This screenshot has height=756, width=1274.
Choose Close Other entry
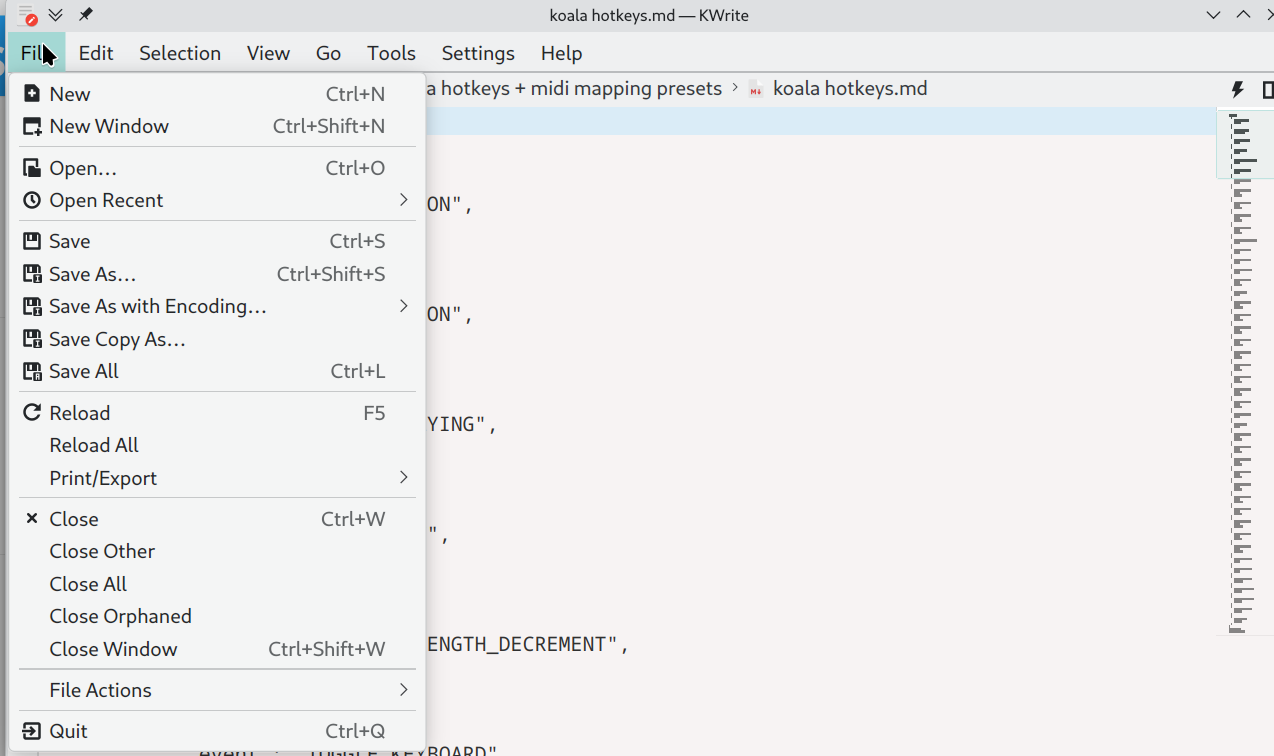click(x=217, y=551)
